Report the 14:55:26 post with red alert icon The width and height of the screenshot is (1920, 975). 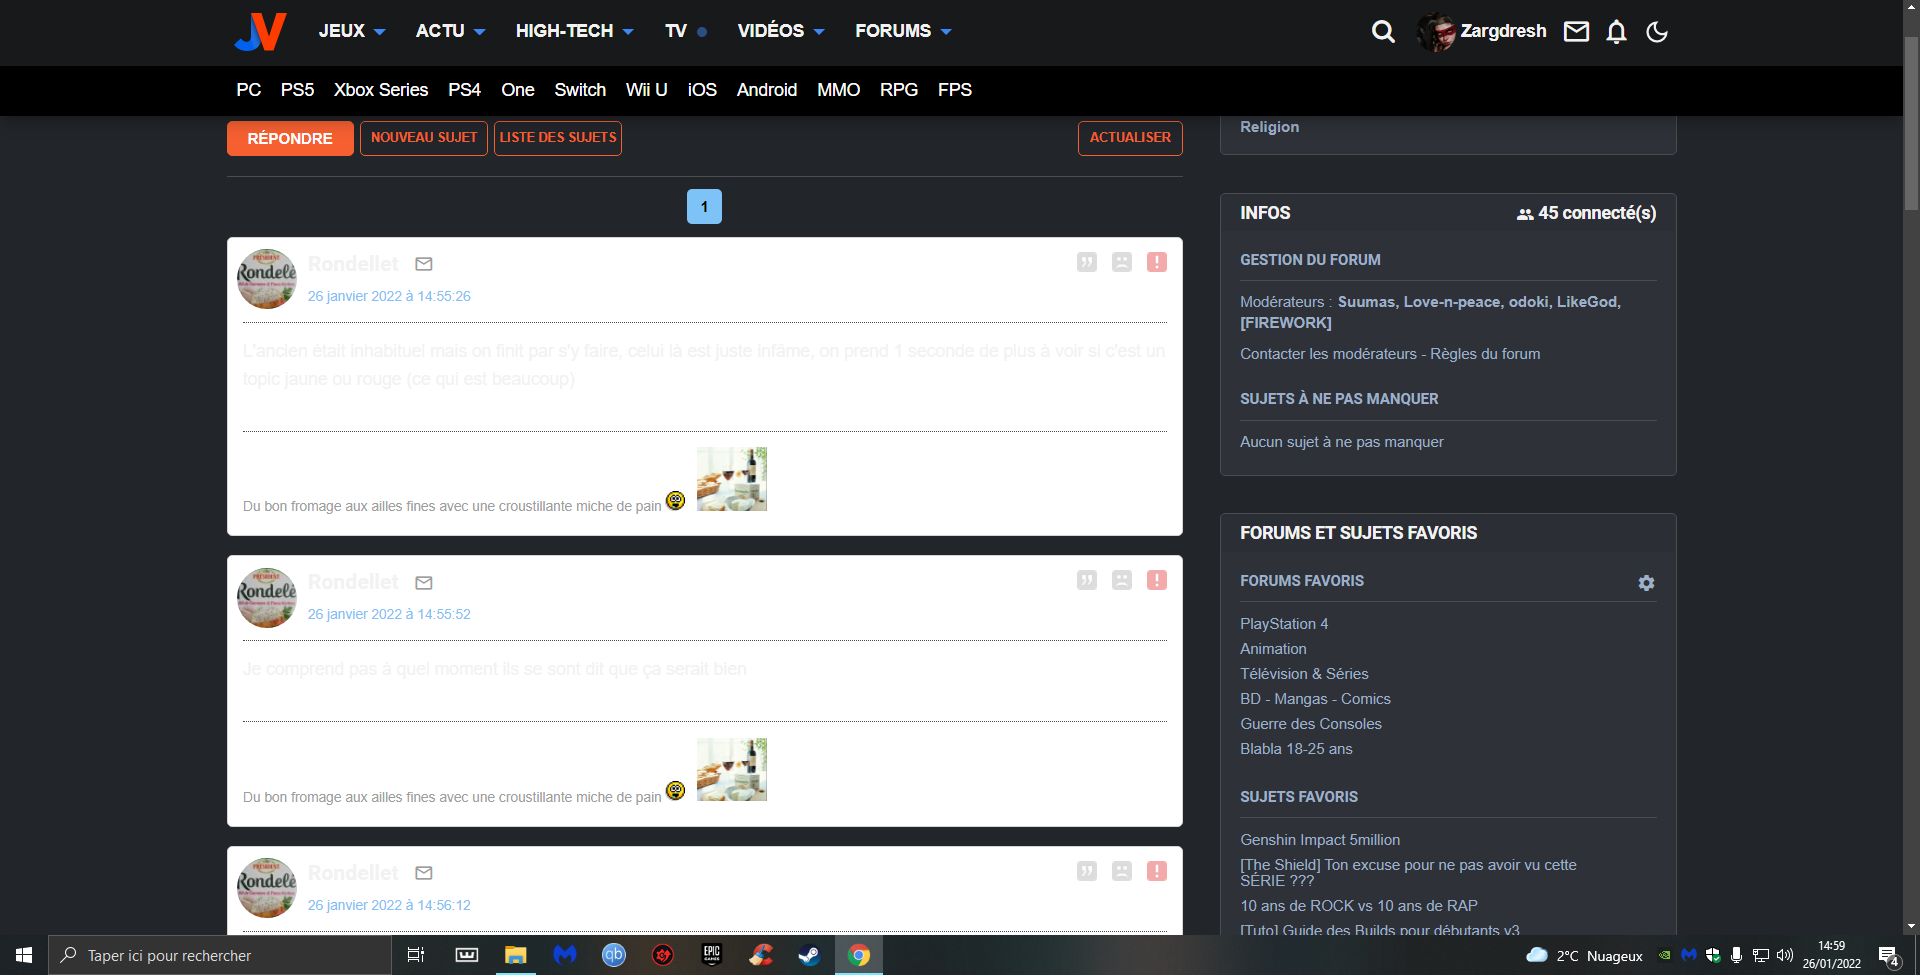(1157, 262)
